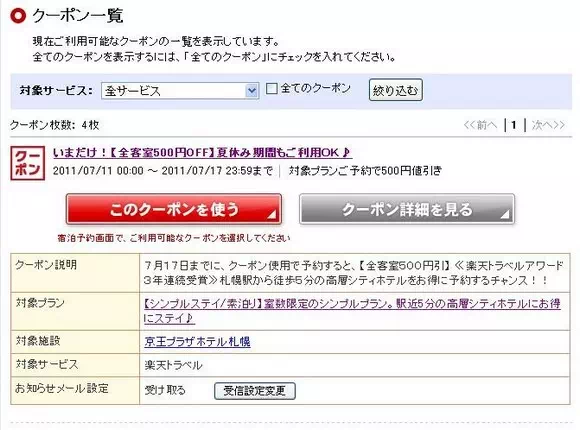This screenshot has height=430, width=580.
Task: Click the dropdown arrow next to 全サービス
Action: point(252,91)
